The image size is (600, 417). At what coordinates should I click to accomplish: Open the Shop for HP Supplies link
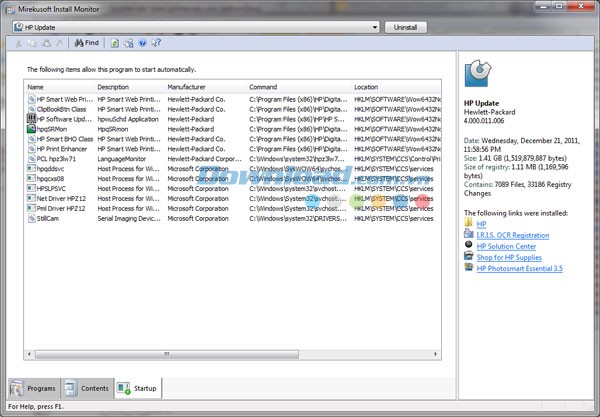coord(509,257)
